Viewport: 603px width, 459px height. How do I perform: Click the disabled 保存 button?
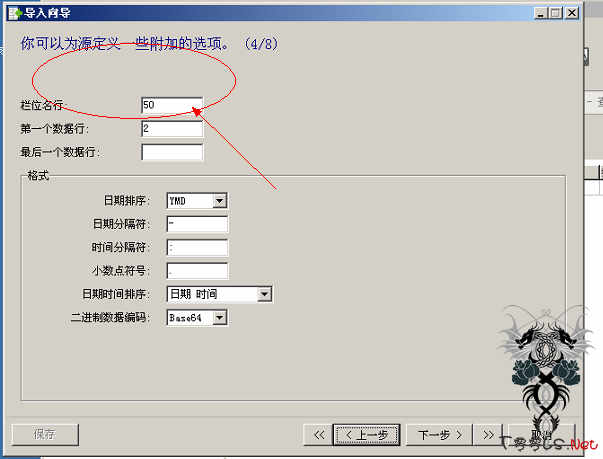(45, 435)
